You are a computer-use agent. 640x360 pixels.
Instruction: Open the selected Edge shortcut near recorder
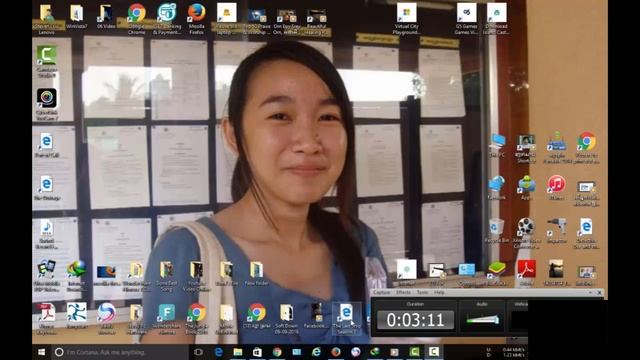(346, 318)
